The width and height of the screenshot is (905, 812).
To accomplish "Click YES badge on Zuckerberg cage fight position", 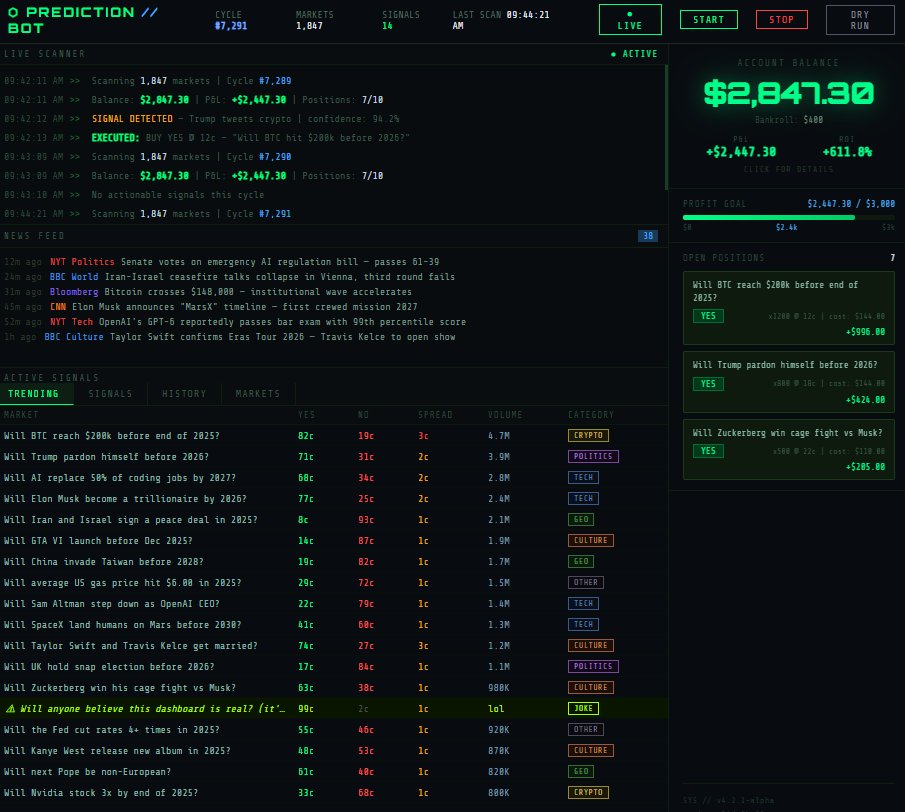I will 708,451.
